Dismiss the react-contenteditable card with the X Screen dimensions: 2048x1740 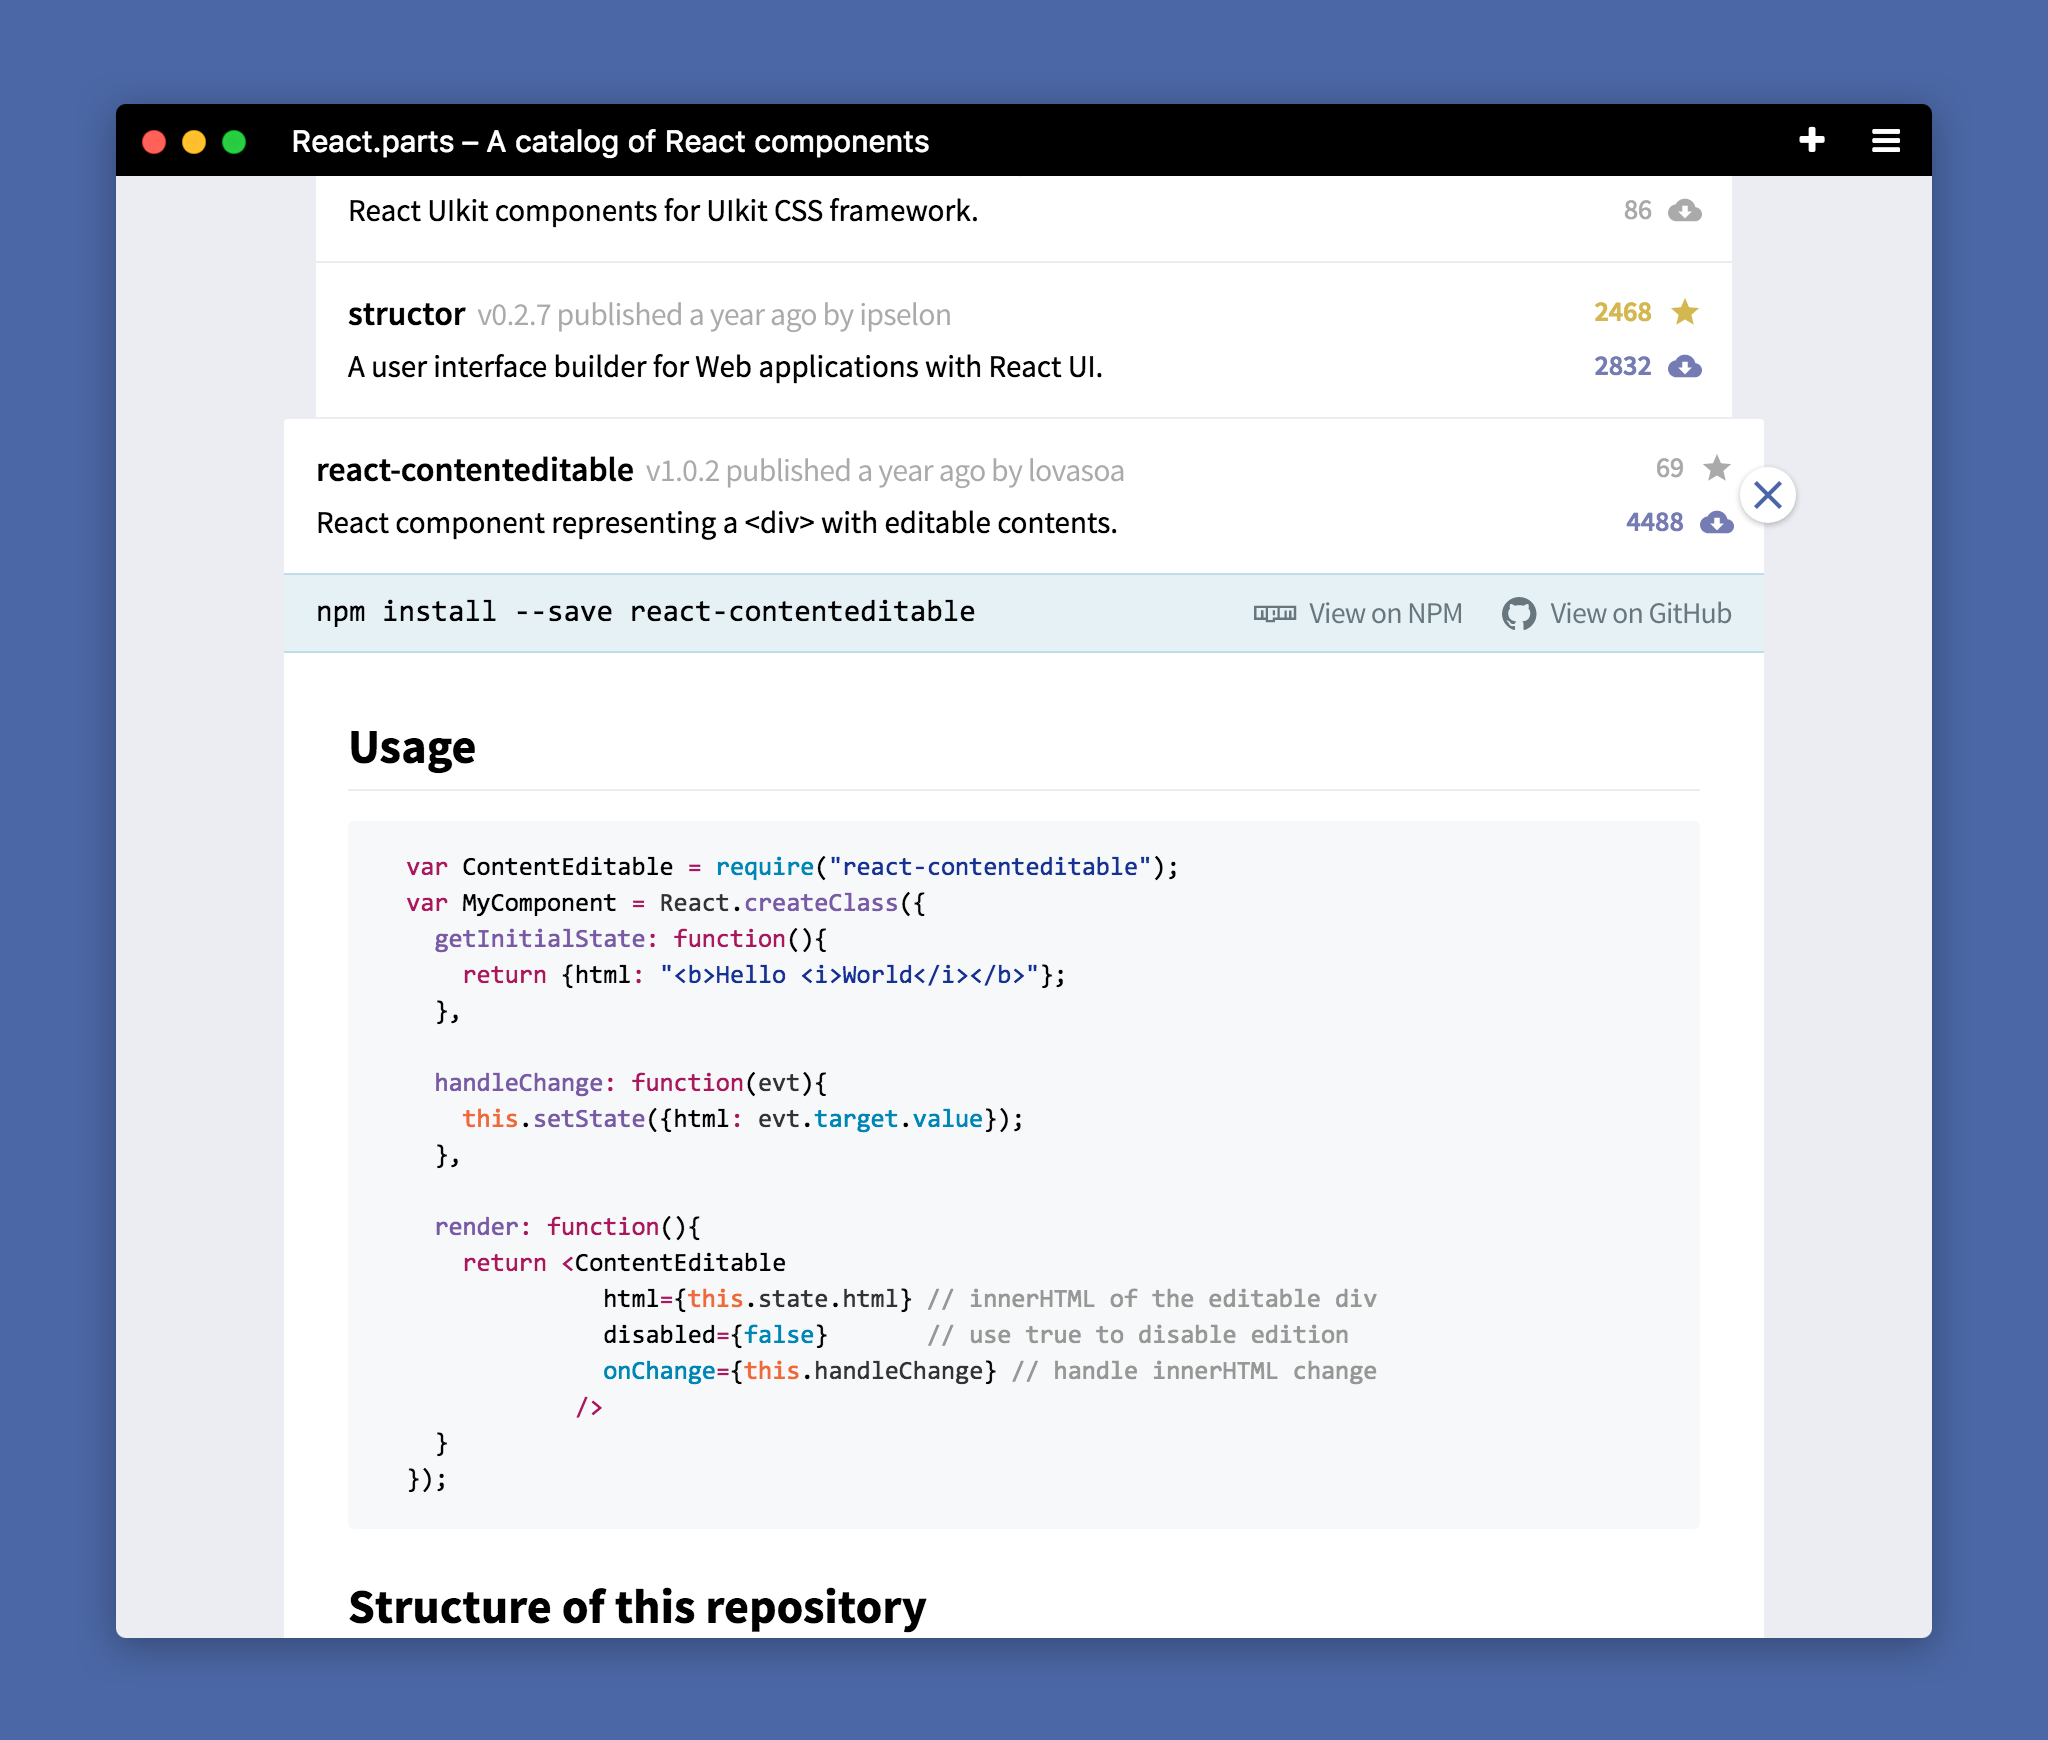[1768, 495]
